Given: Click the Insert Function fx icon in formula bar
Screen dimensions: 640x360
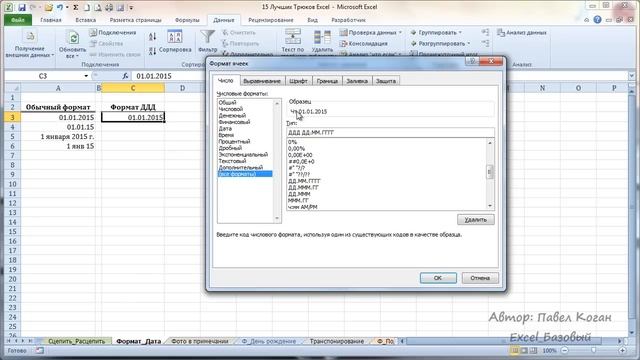Looking at the screenshot, I should 125,76.
